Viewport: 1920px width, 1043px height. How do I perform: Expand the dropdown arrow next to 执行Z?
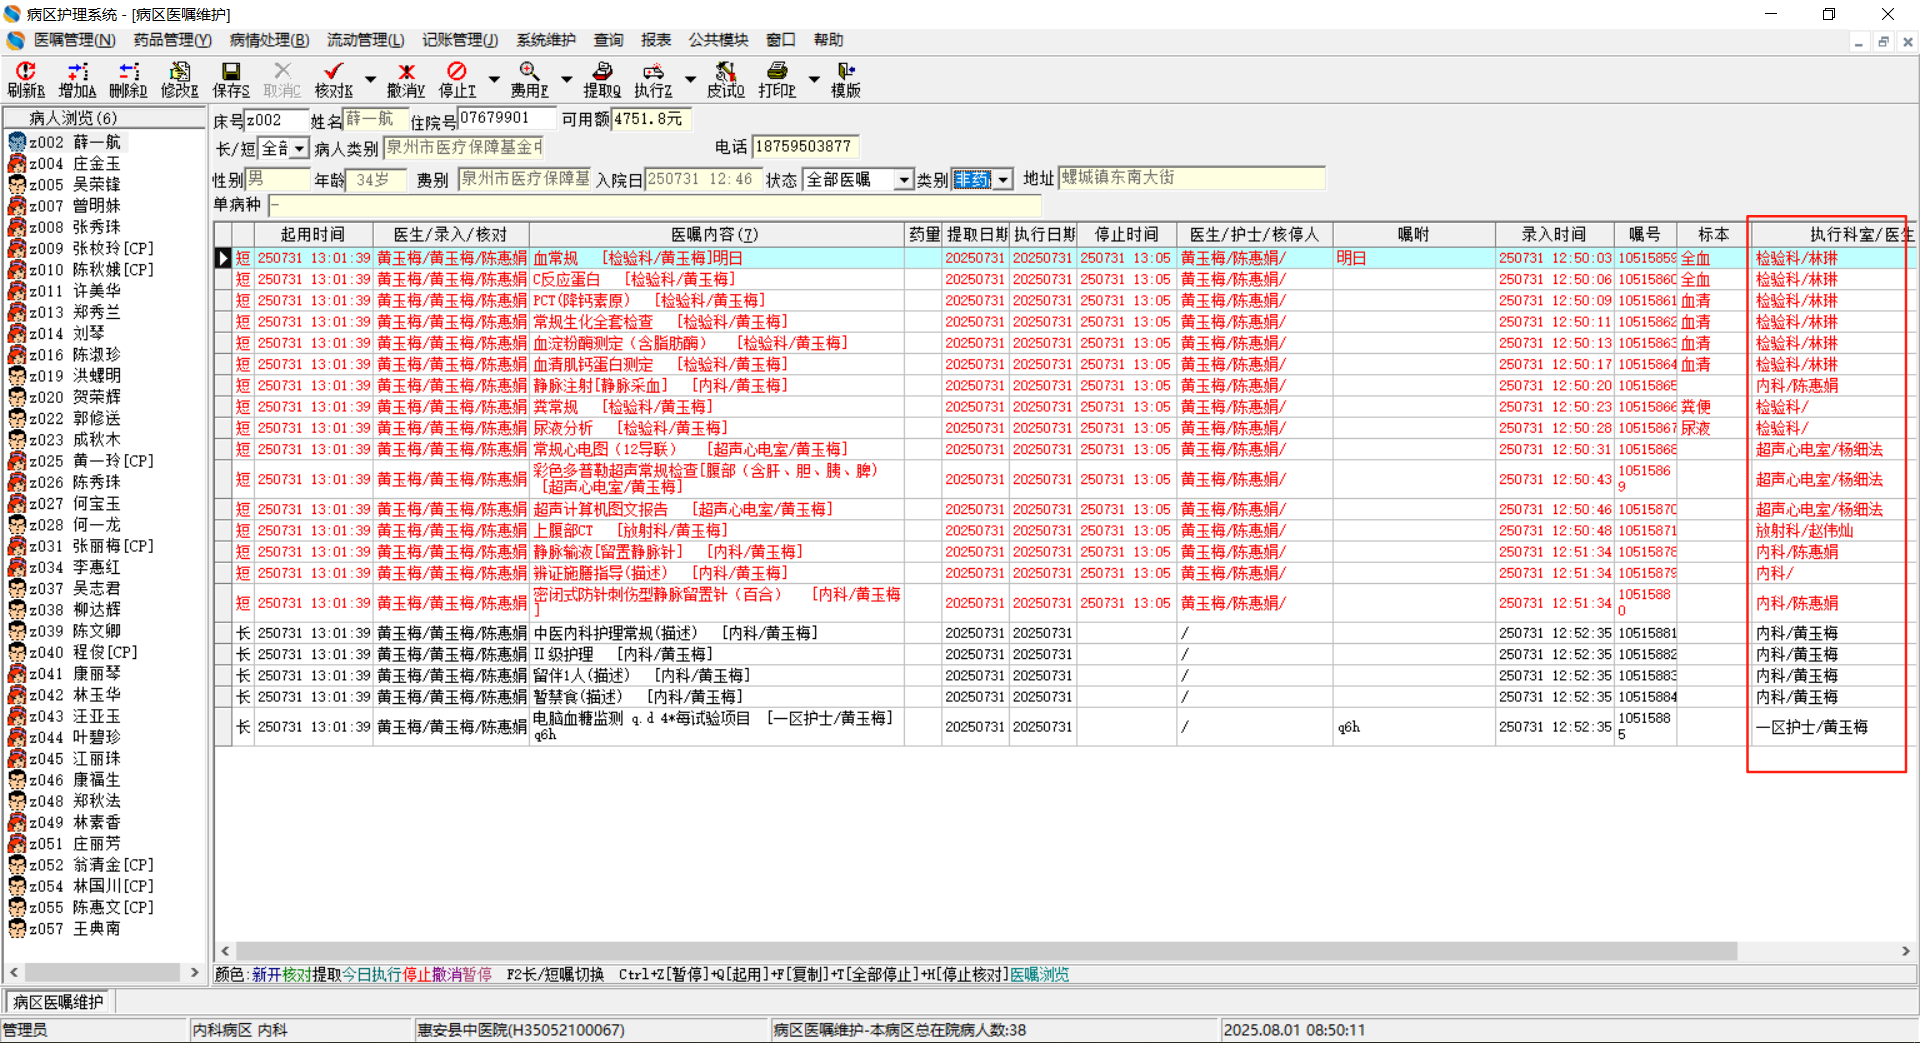click(x=690, y=79)
